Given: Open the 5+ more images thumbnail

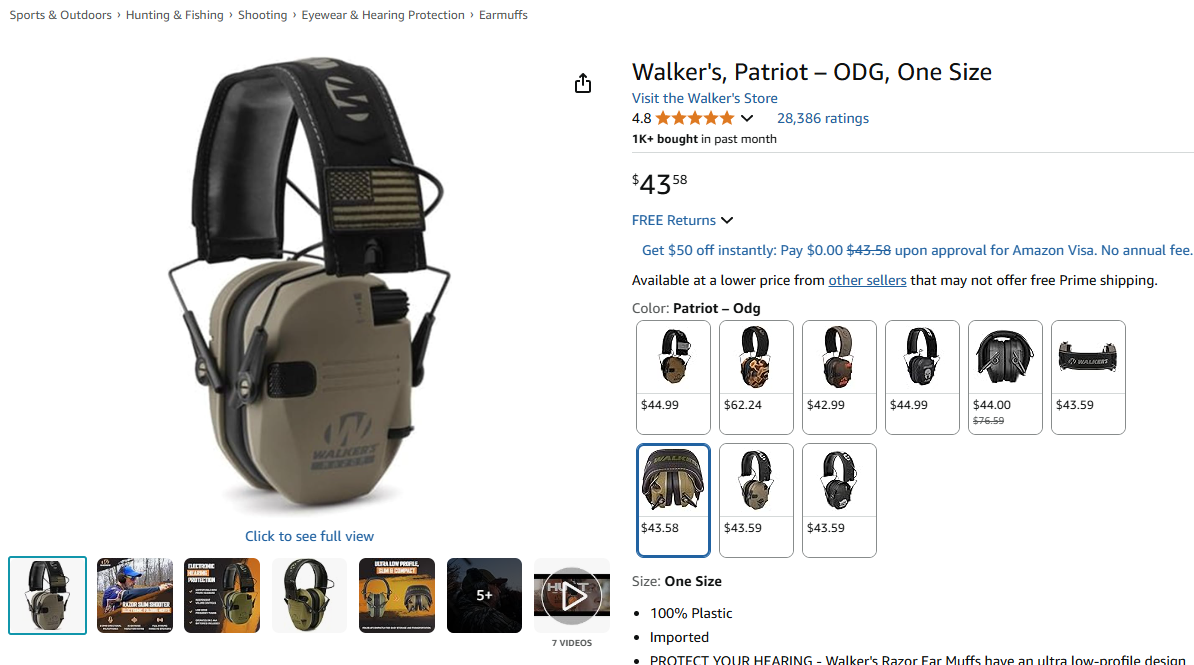Looking at the screenshot, I should (484, 596).
